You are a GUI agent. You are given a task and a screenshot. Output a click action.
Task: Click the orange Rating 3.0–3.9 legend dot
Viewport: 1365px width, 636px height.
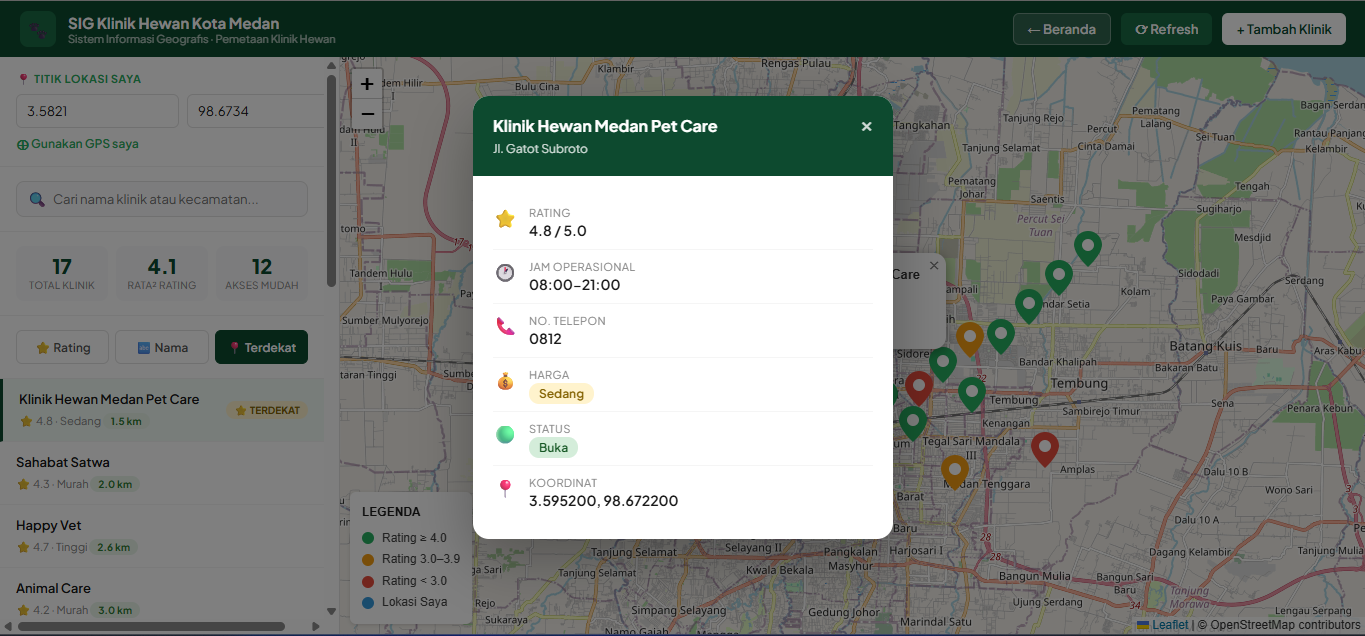pos(368,559)
